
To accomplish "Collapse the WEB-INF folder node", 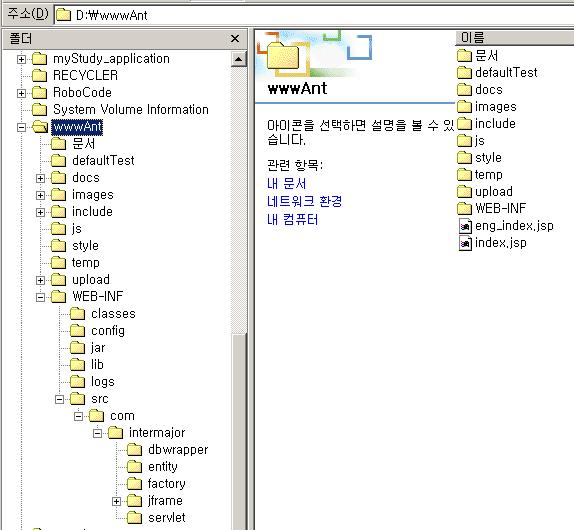I will coord(41,297).
